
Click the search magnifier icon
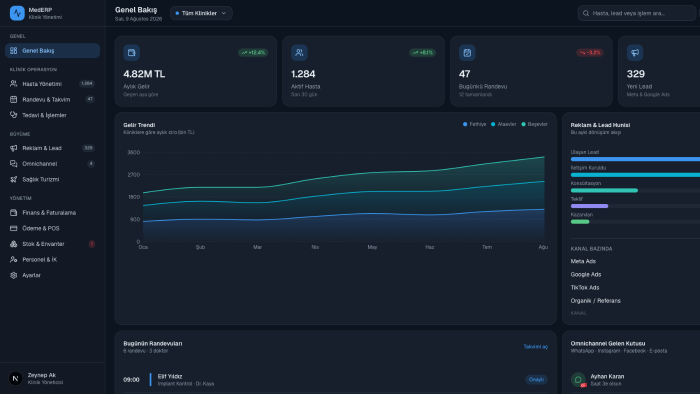coord(586,13)
